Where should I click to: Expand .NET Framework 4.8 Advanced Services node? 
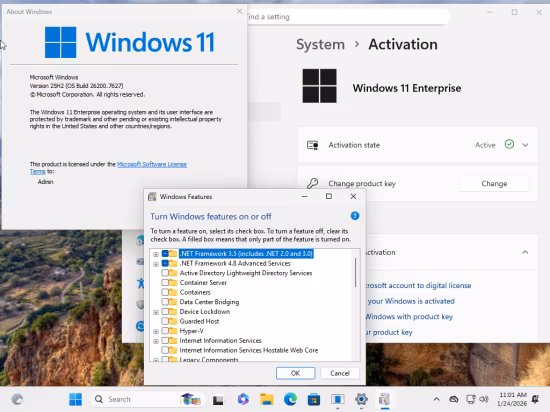pos(156,264)
